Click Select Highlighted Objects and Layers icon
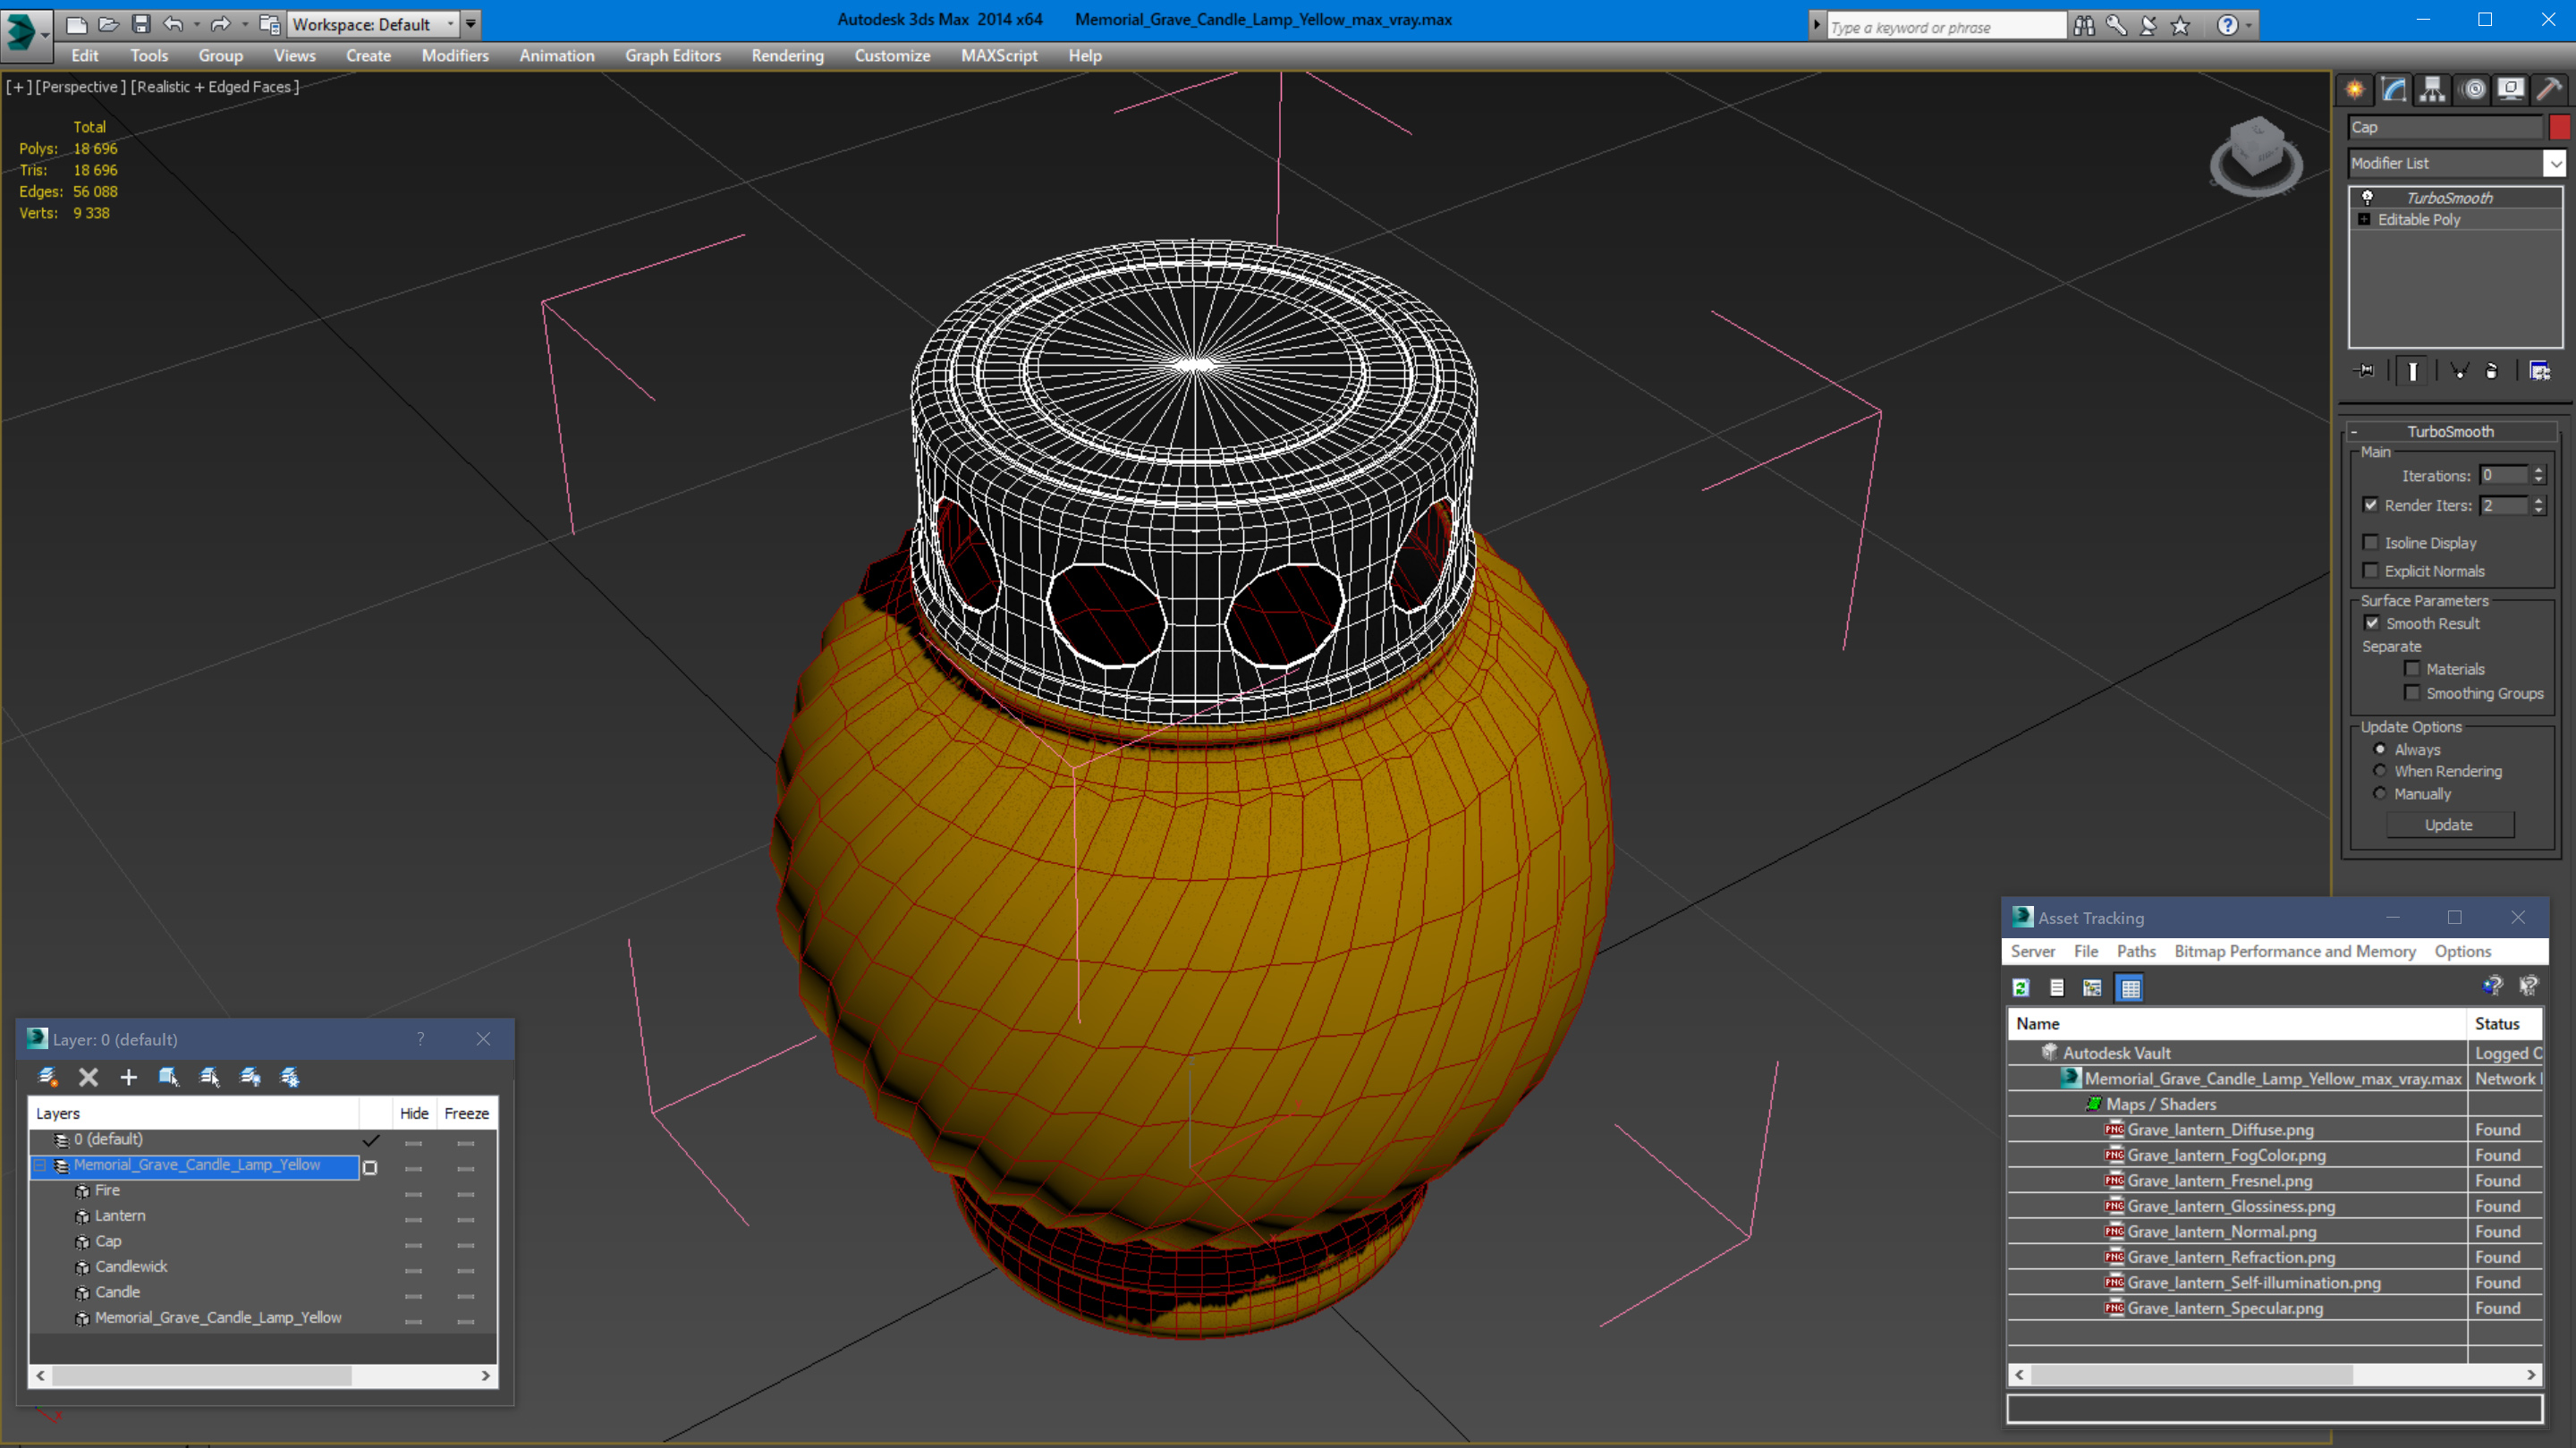This screenshot has height=1448, width=2576. pyautogui.click(x=168, y=1077)
